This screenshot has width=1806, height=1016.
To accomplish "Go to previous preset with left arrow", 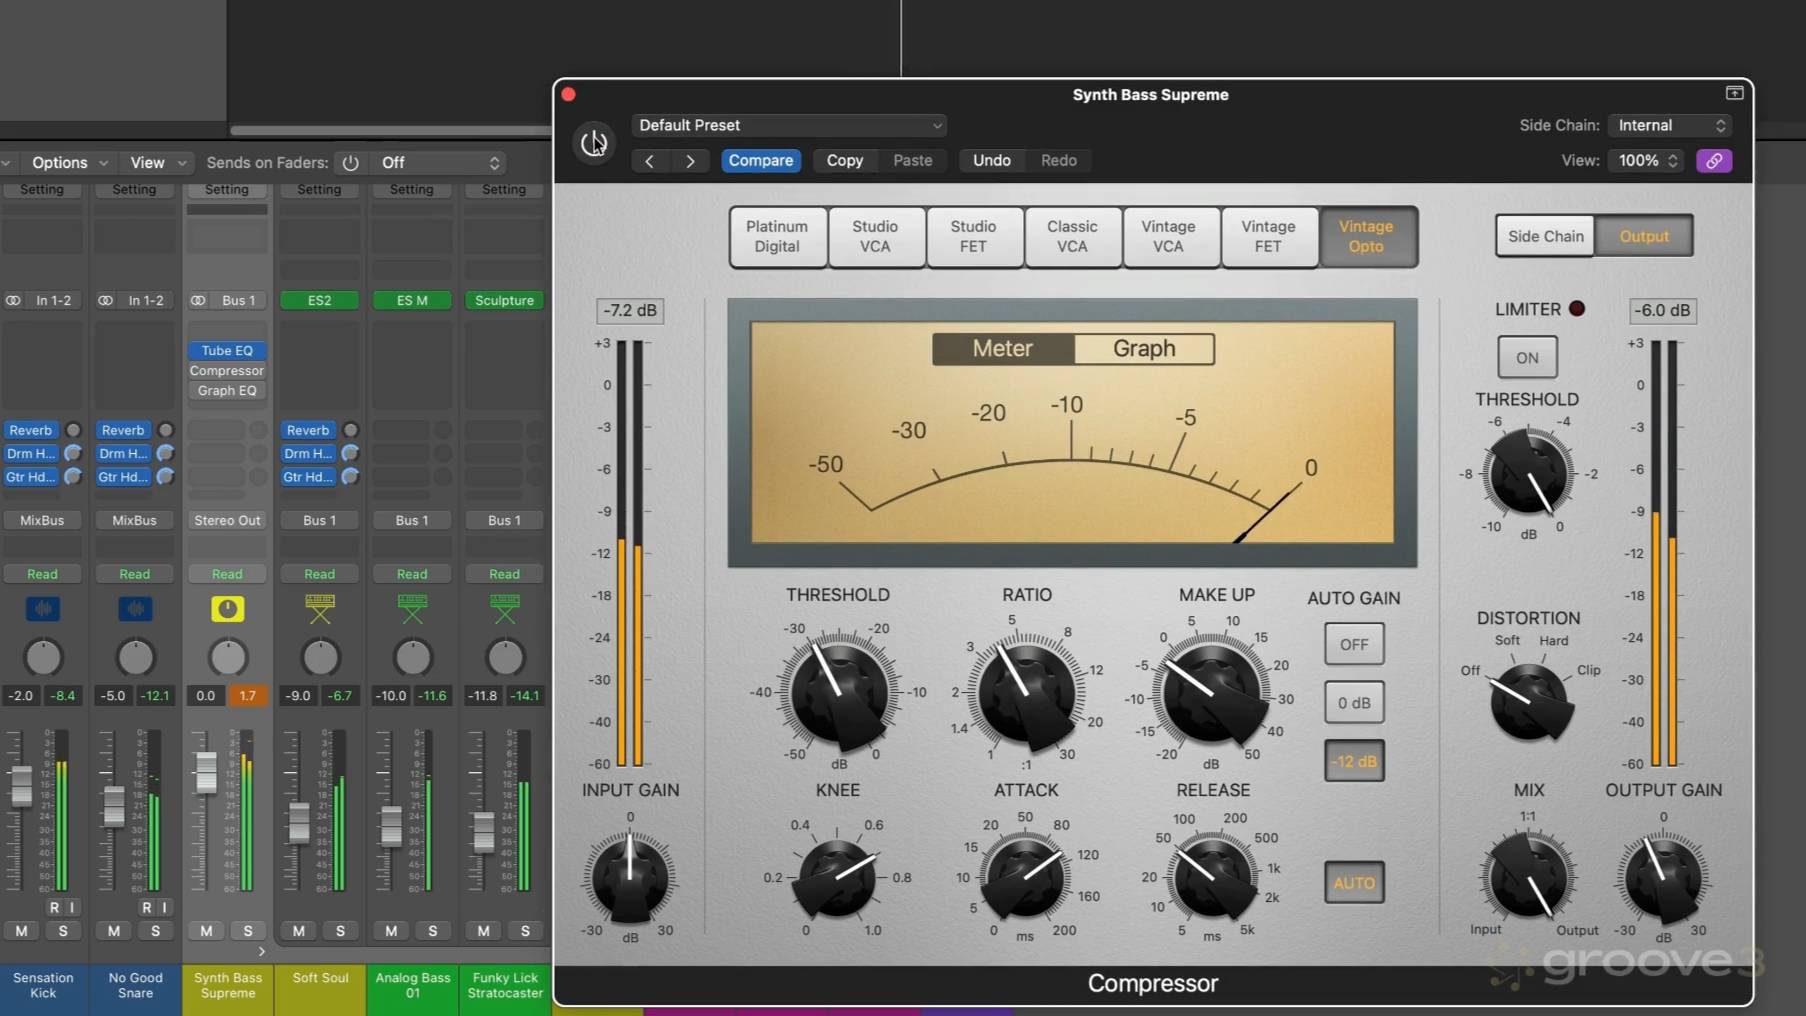I will (x=649, y=161).
